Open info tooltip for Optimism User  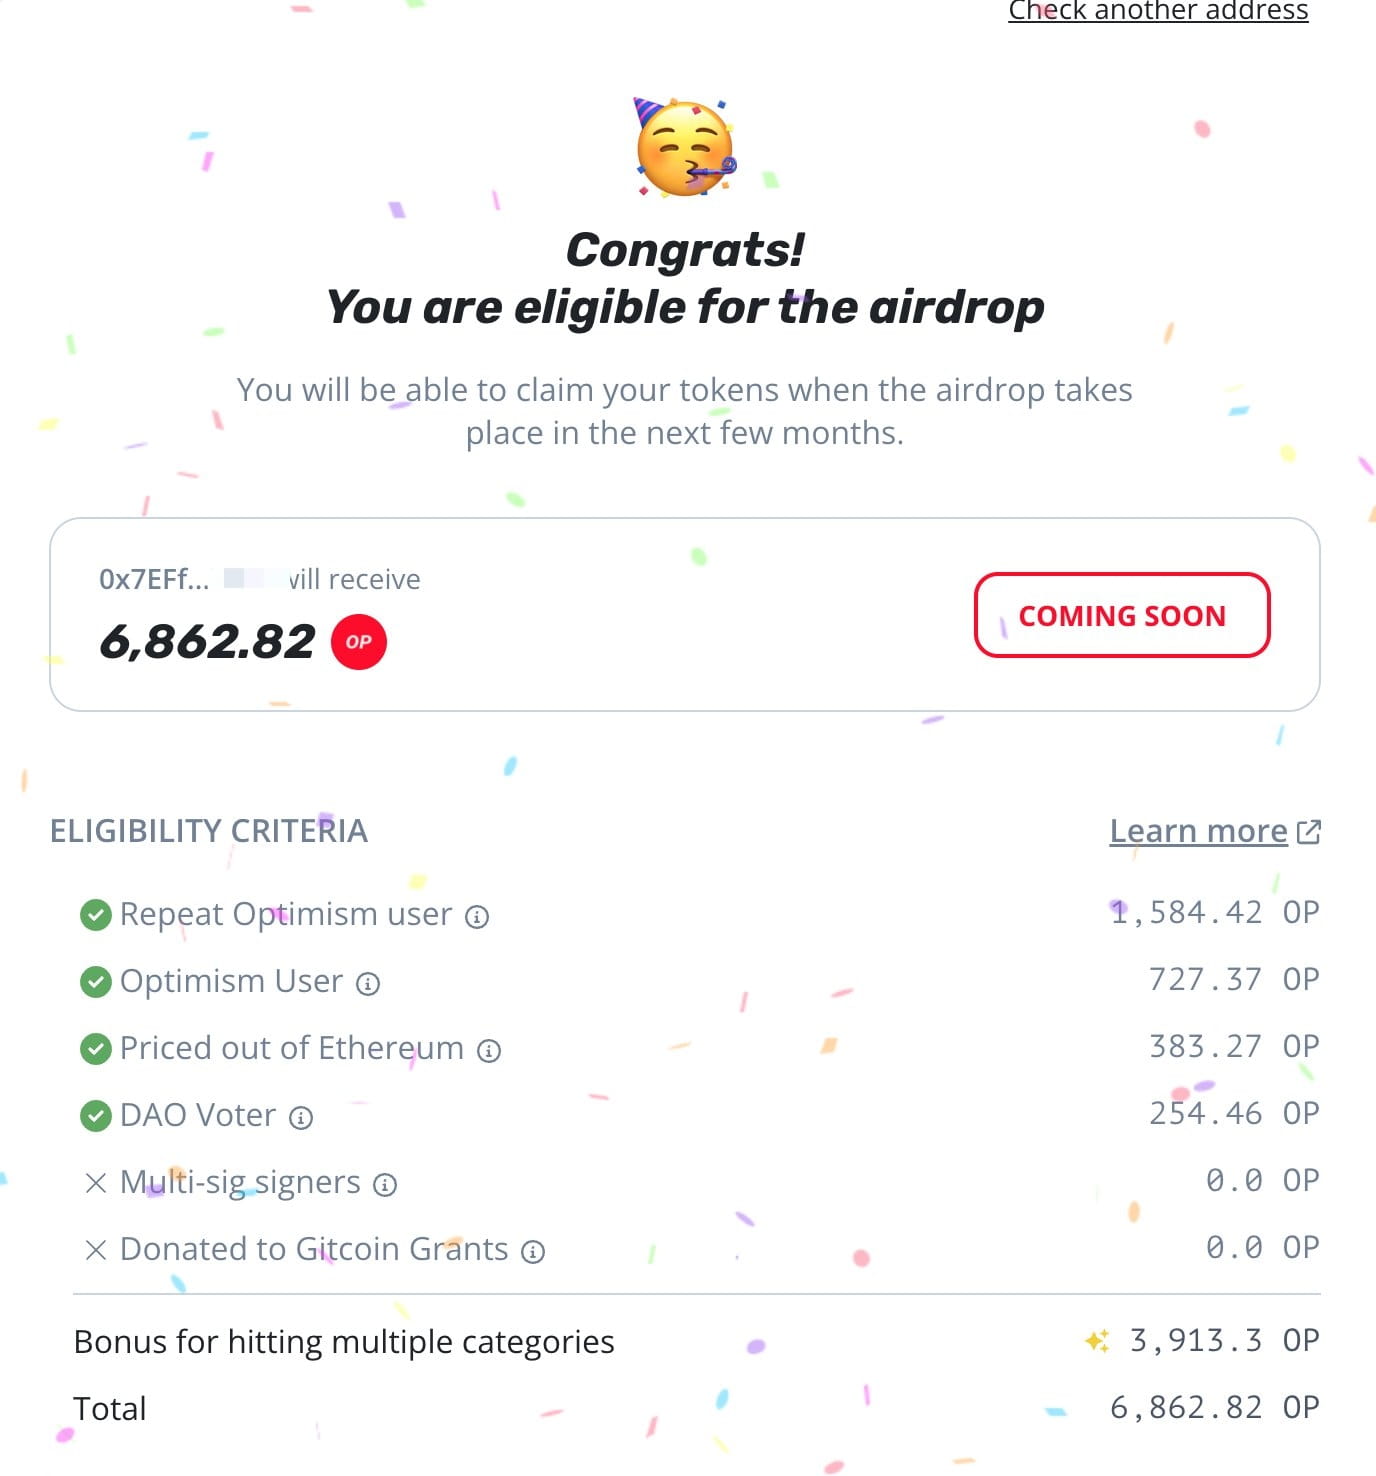coord(369,984)
